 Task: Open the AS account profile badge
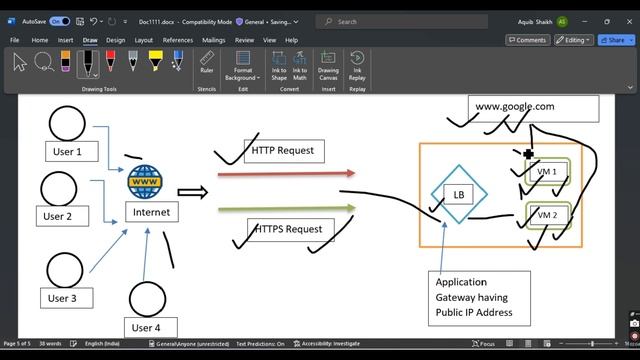[x=562, y=22]
